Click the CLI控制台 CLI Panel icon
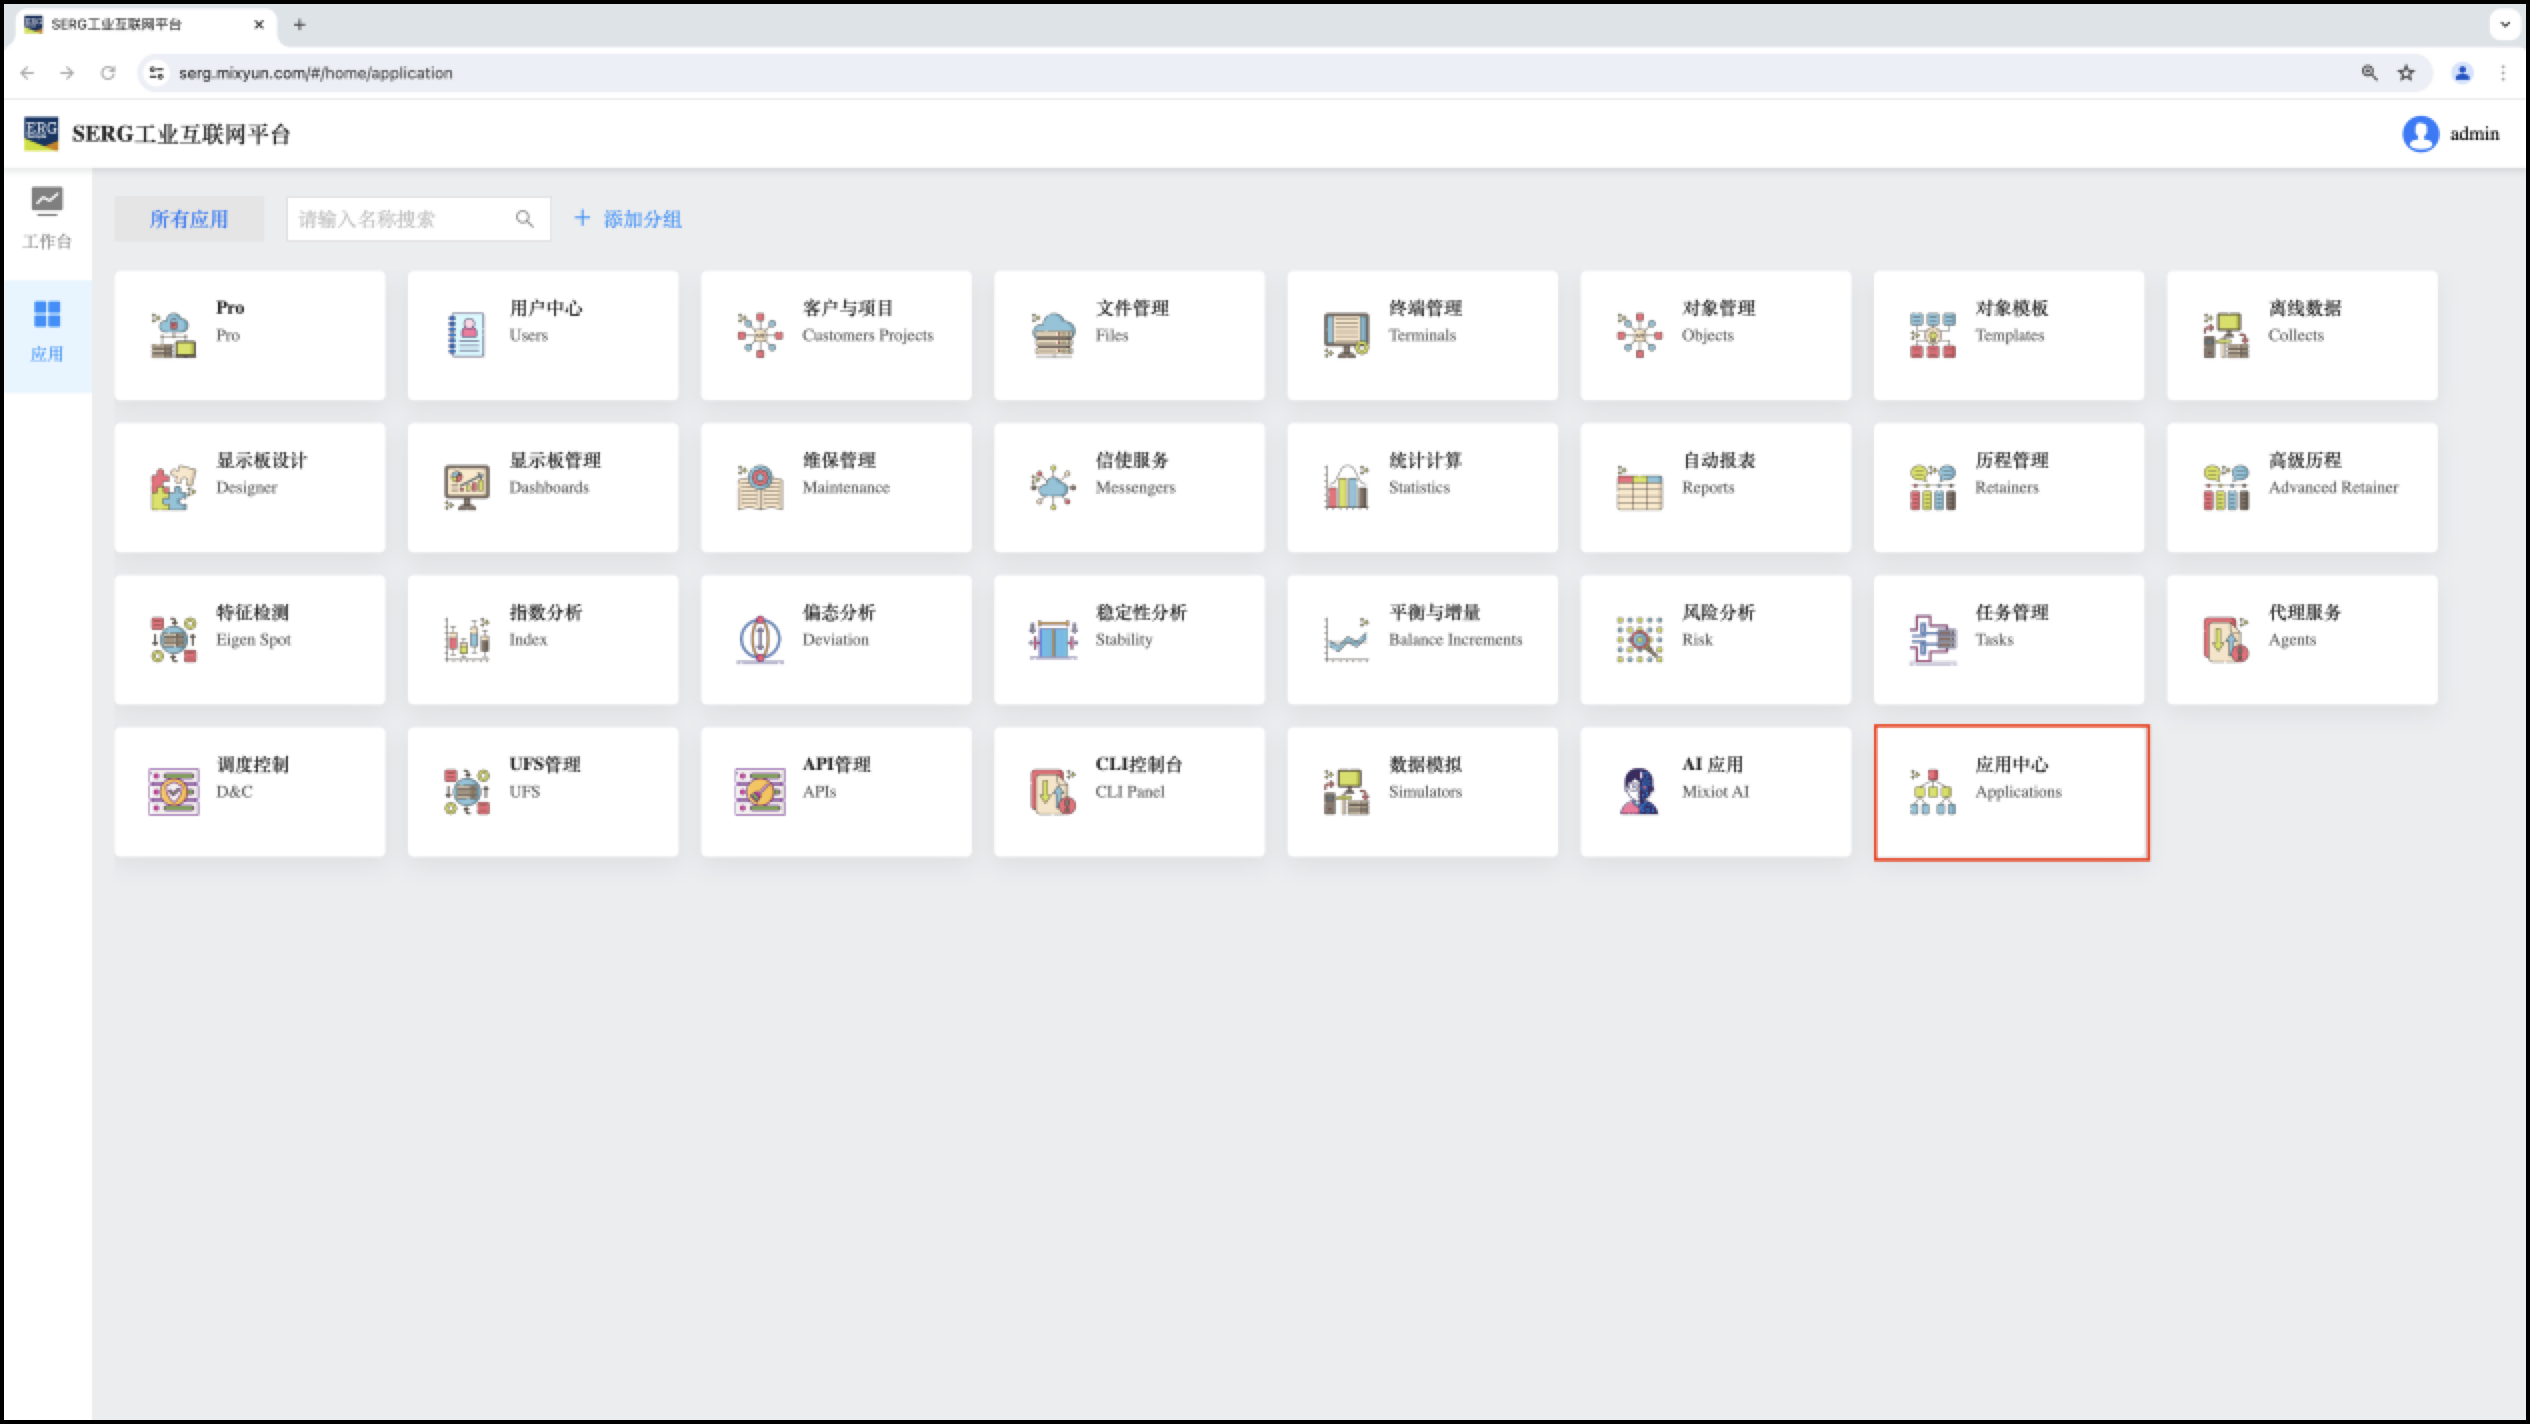This screenshot has height=1424, width=2530. pos(1053,791)
